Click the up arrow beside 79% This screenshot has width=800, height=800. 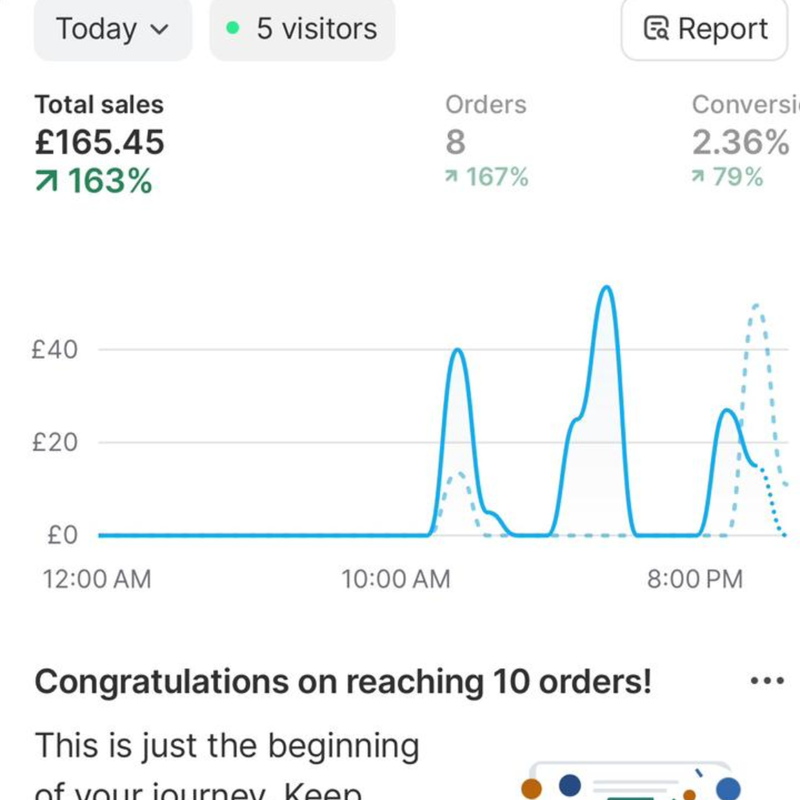coord(699,178)
